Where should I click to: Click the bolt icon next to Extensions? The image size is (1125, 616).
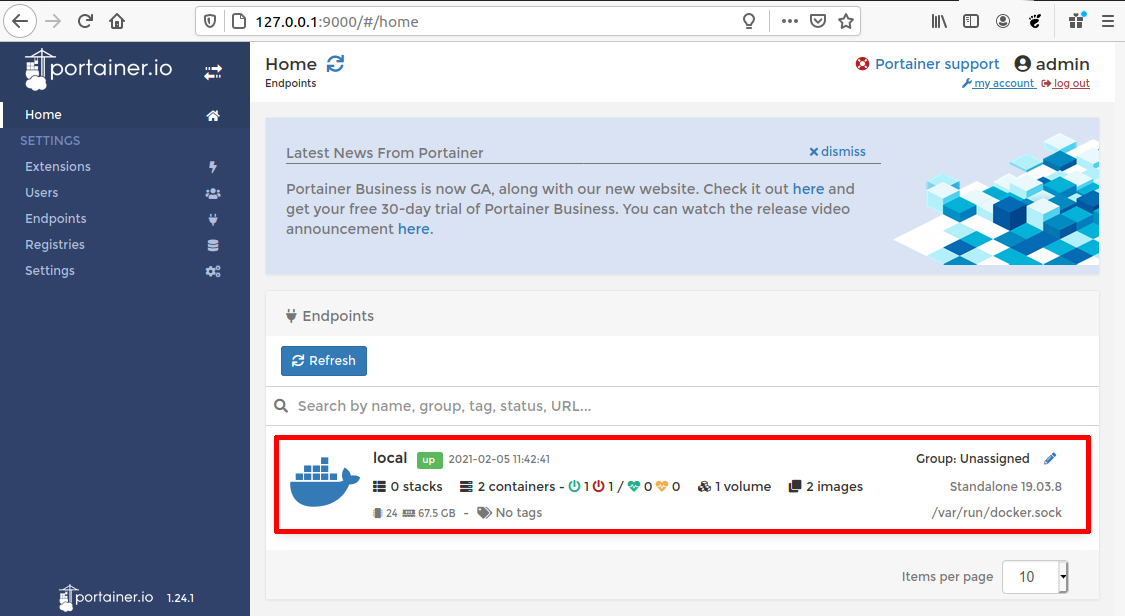point(213,167)
